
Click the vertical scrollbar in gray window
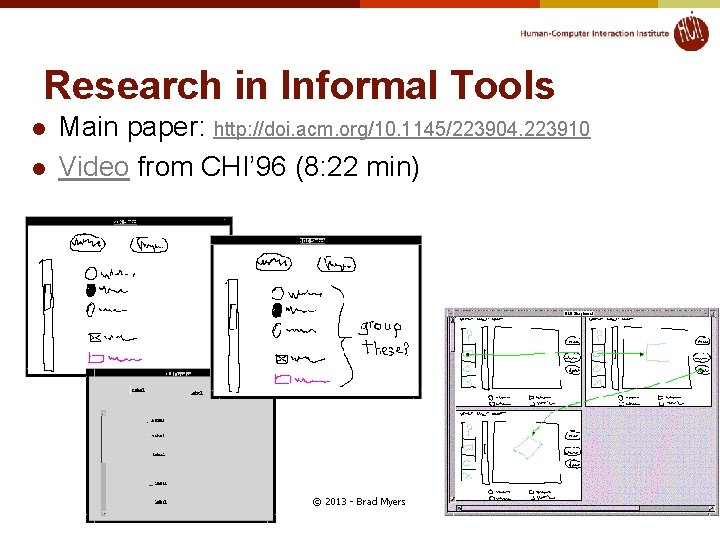click(103, 463)
